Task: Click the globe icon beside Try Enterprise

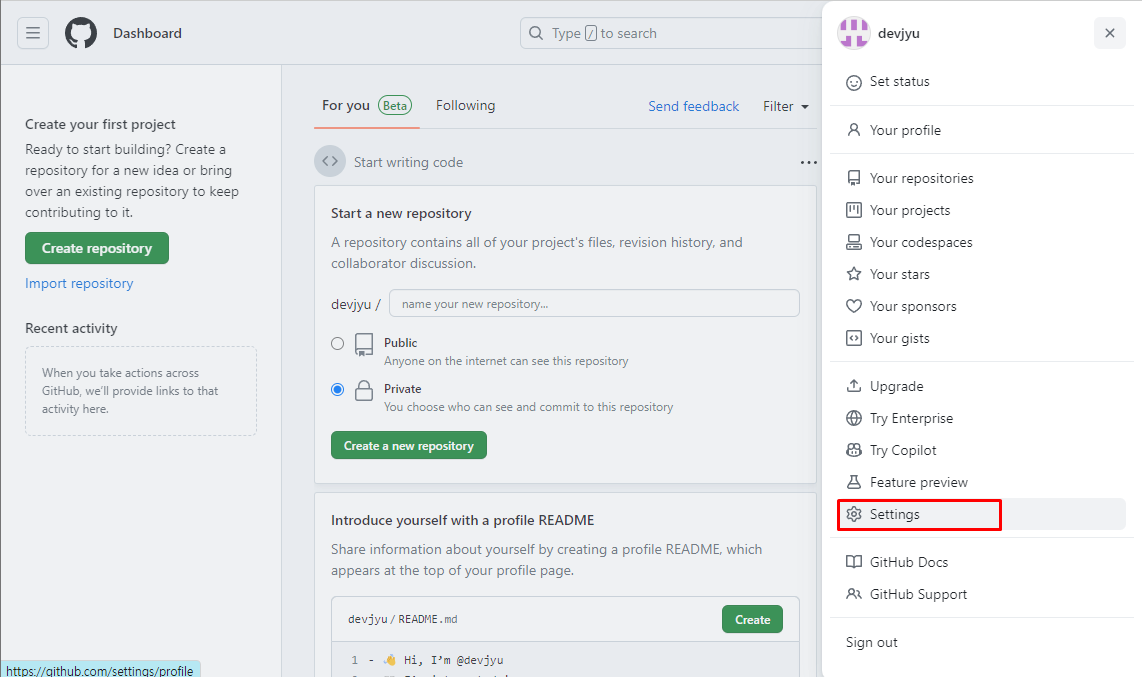Action: (854, 419)
